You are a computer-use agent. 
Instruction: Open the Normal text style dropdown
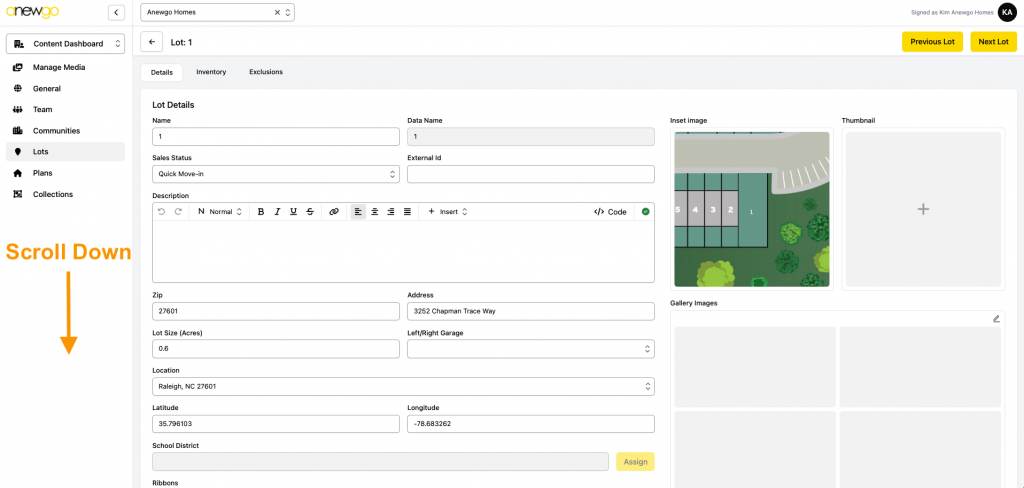click(x=220, y=212)
